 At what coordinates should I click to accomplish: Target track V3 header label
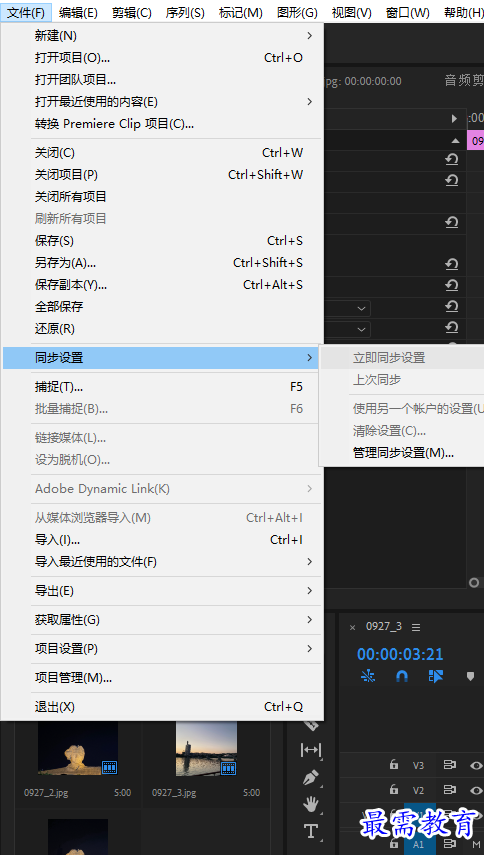click(x=418, y=765)
